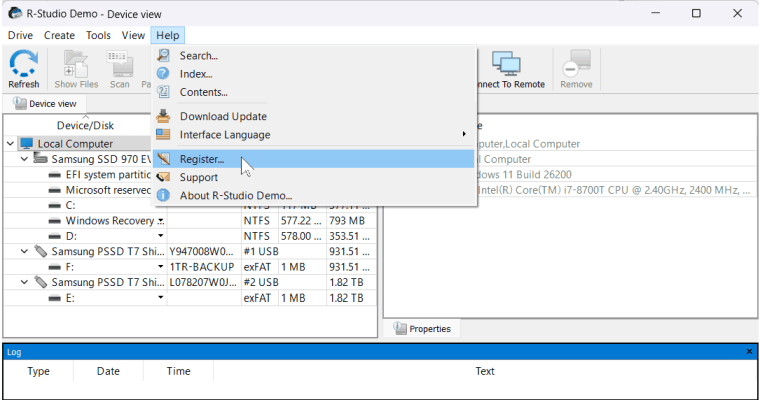Screen dimensions: 760x400
Task: Open the Tools menu
Action: (98, 35)
